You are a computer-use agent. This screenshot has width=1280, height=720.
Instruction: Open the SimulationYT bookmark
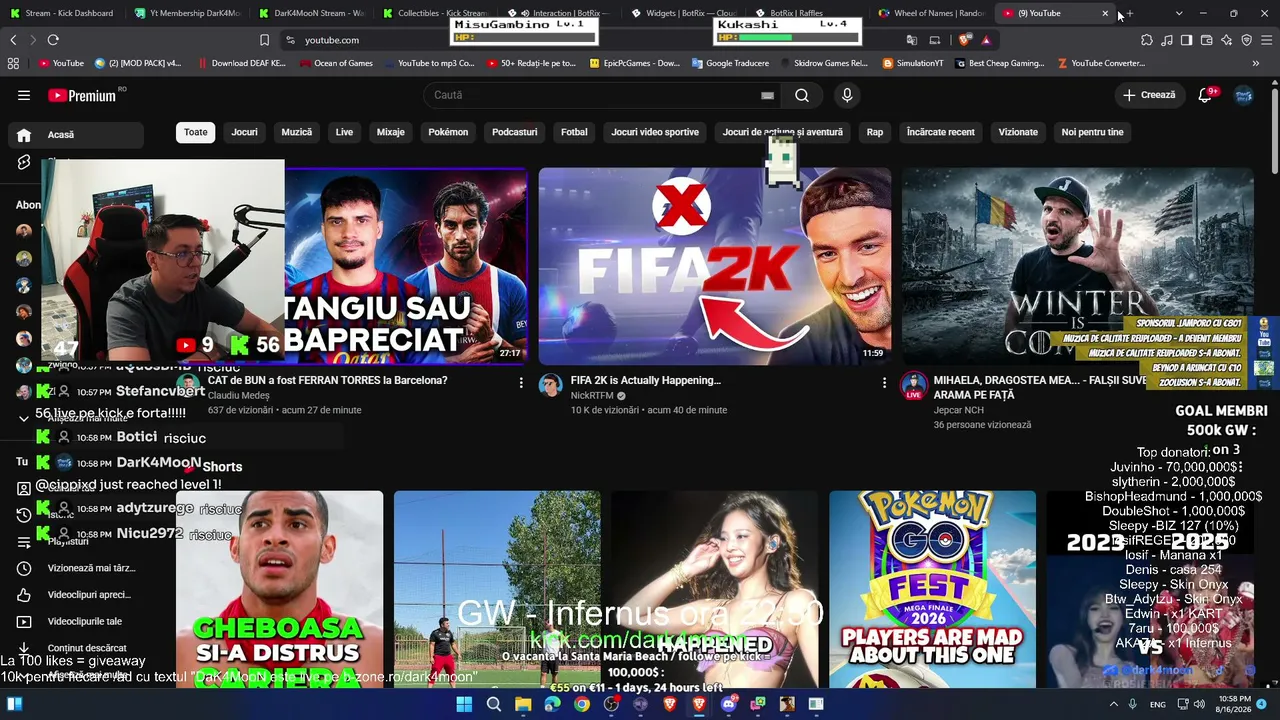coord(913,63)
